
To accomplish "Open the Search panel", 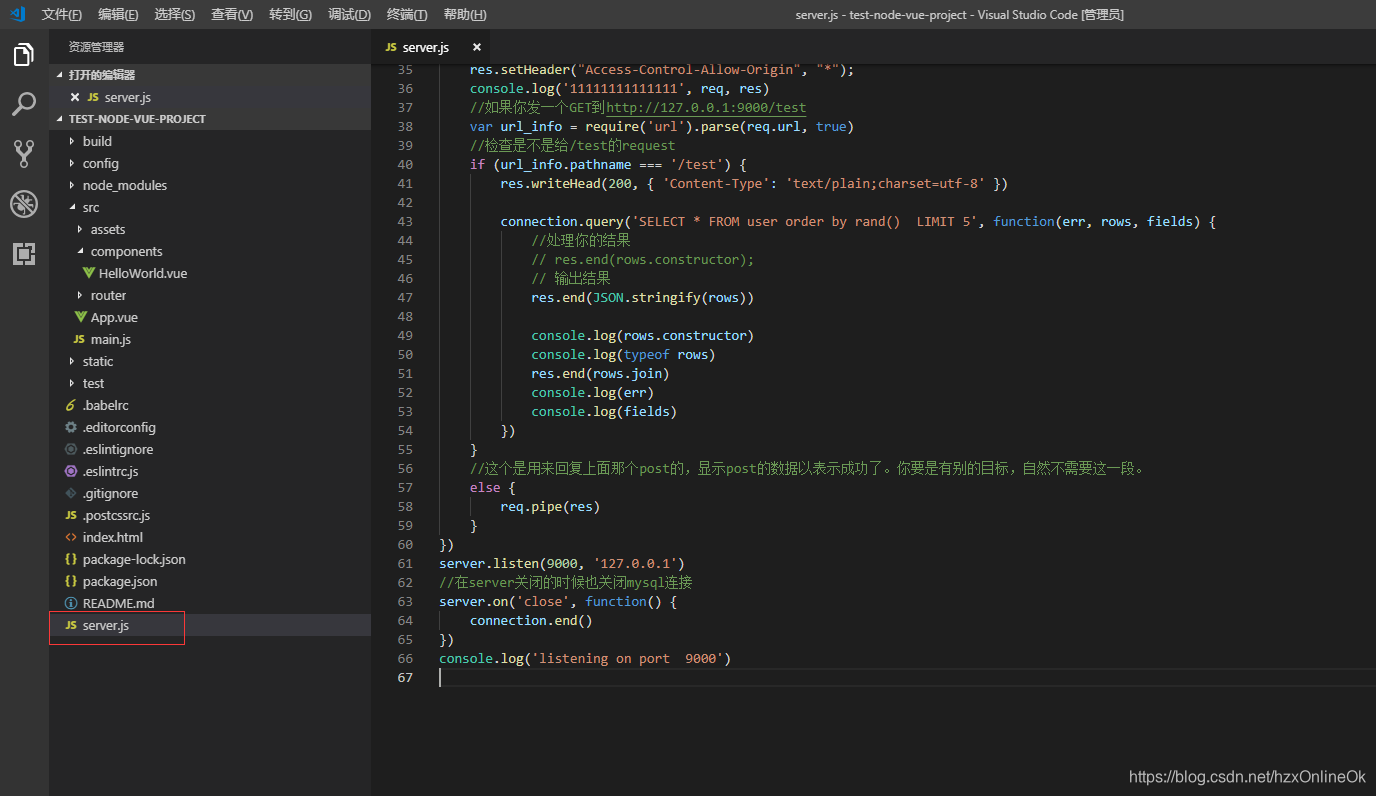I will point(24,104).
